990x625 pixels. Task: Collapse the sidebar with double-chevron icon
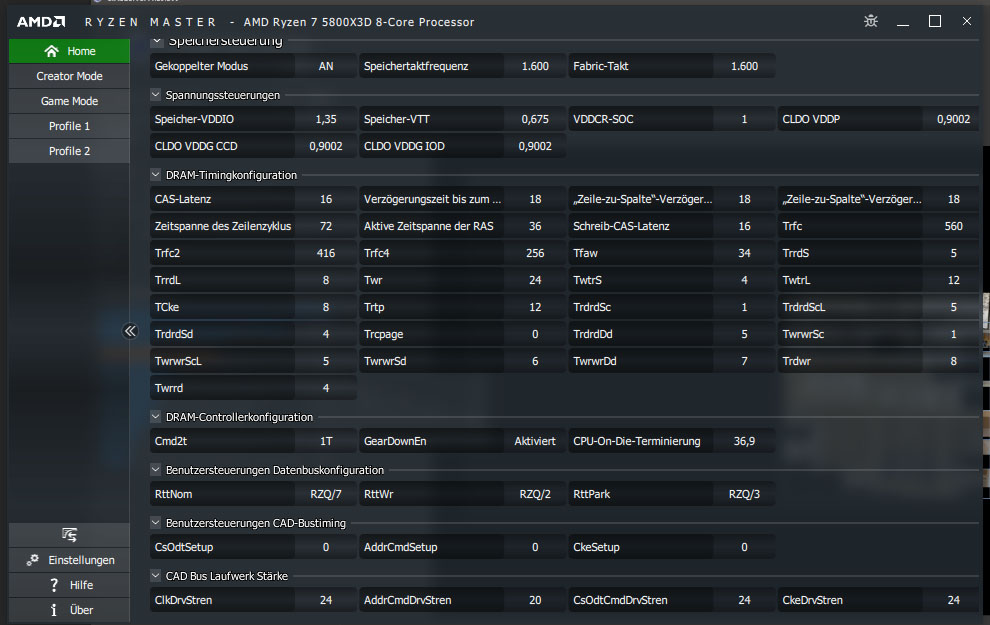[x=130, y=331]
